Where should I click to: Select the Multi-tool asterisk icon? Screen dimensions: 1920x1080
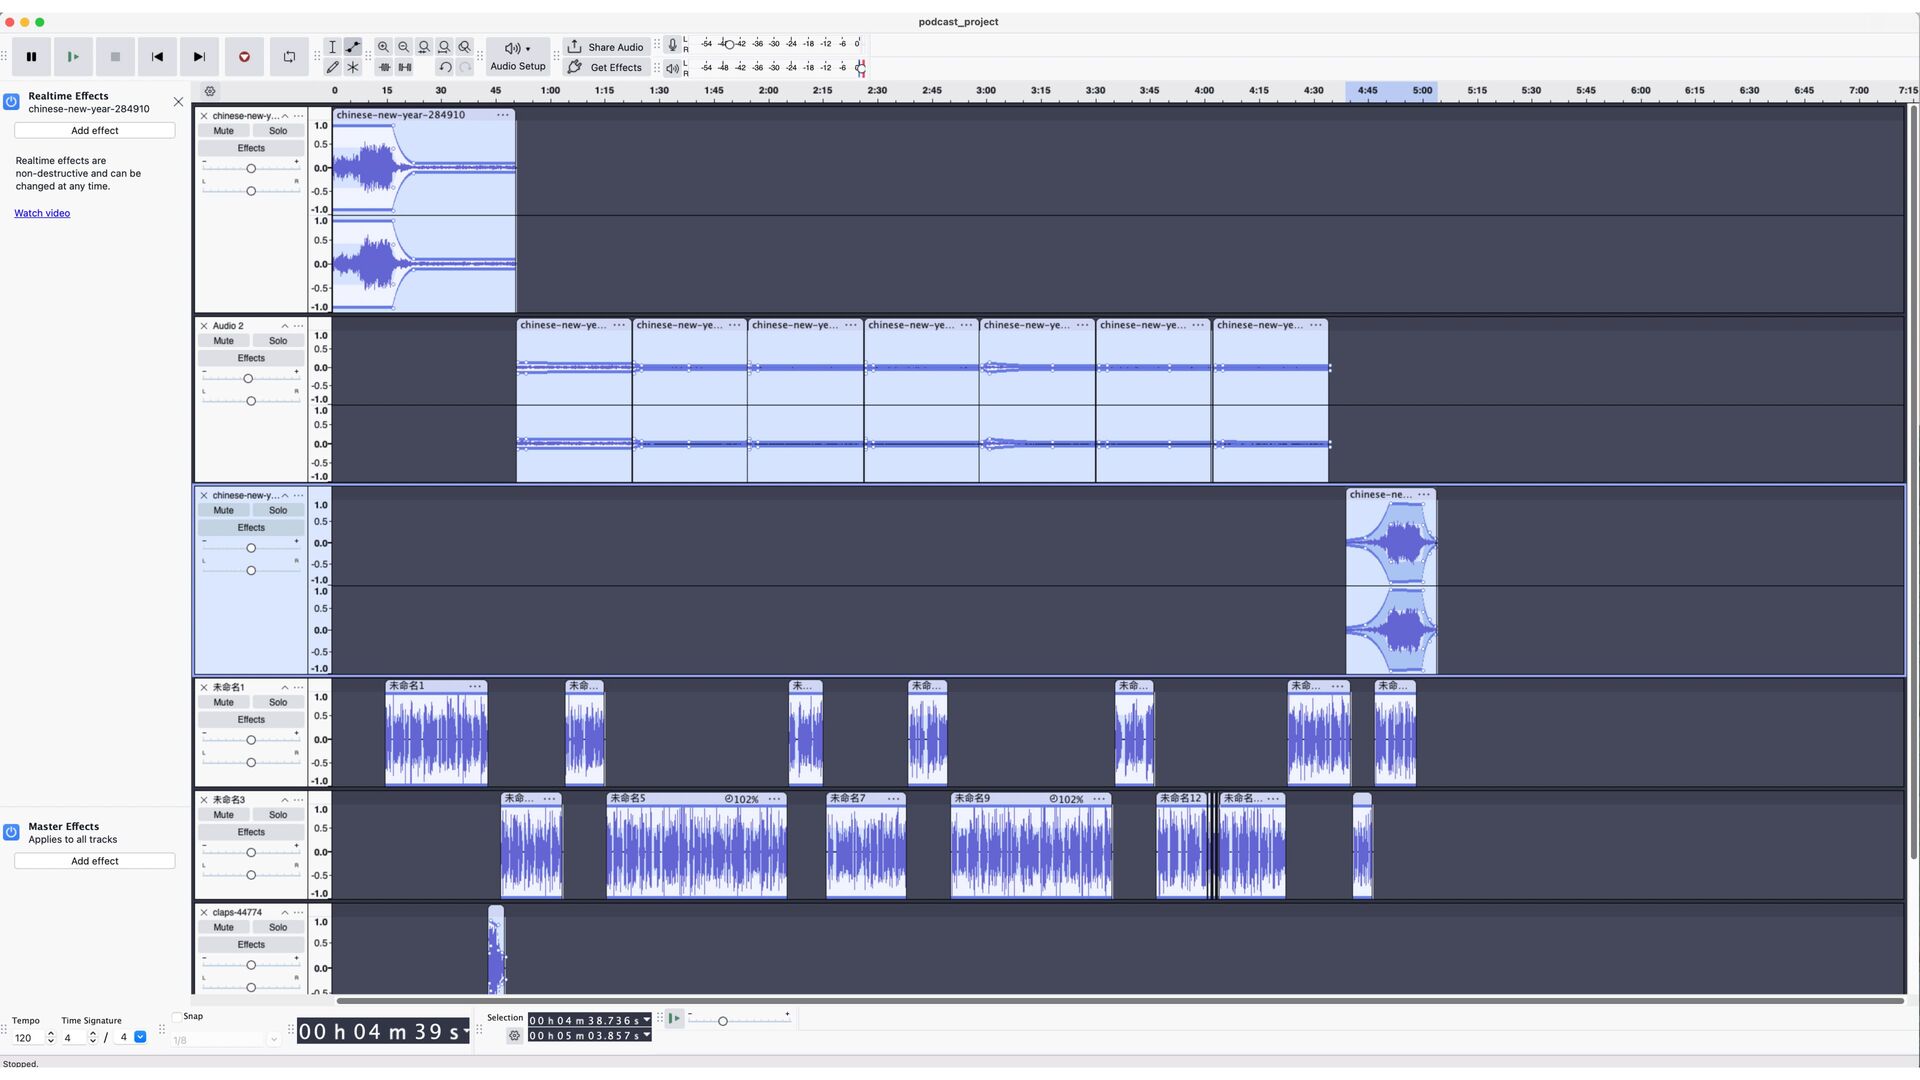point(353,67)
